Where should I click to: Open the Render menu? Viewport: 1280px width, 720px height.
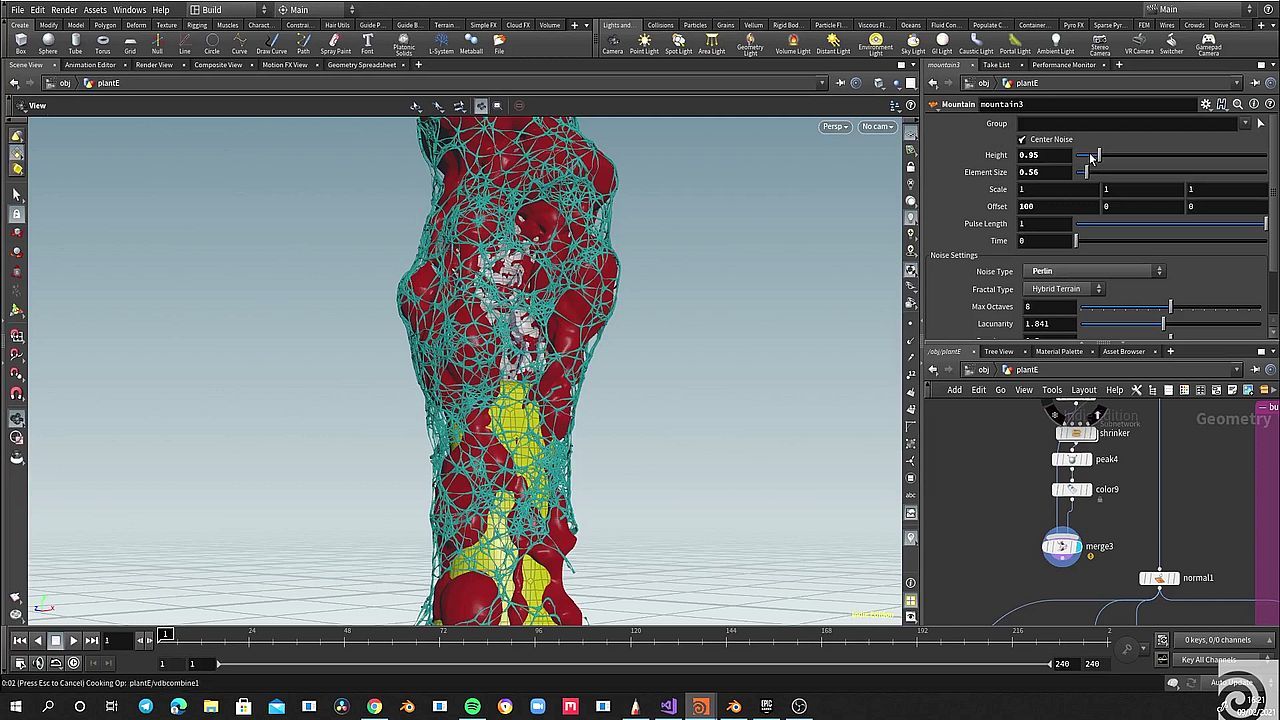[x=64, y=10]
